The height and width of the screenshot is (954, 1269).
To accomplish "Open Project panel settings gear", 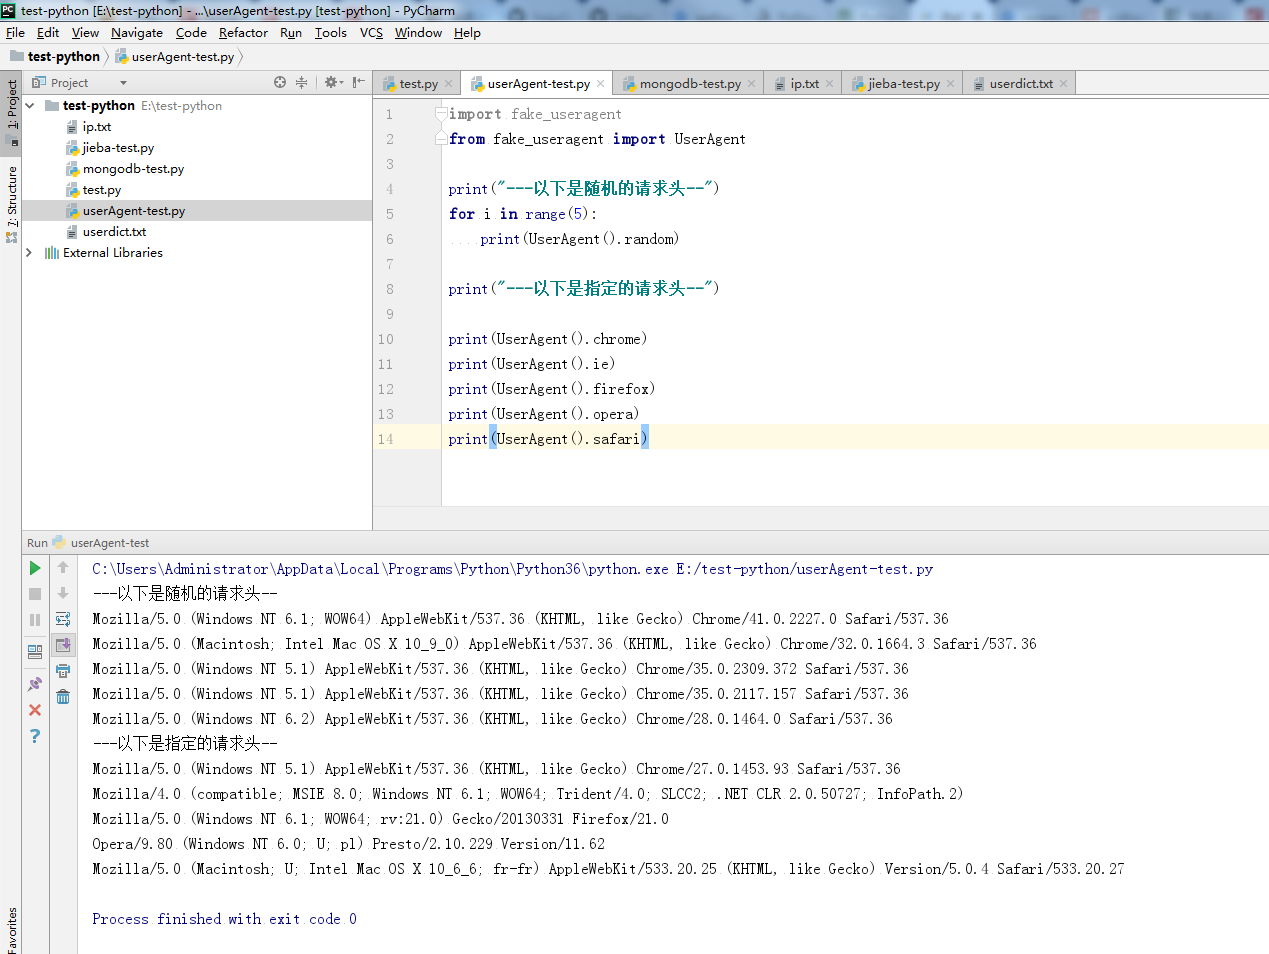I will [x=331, y=82].
